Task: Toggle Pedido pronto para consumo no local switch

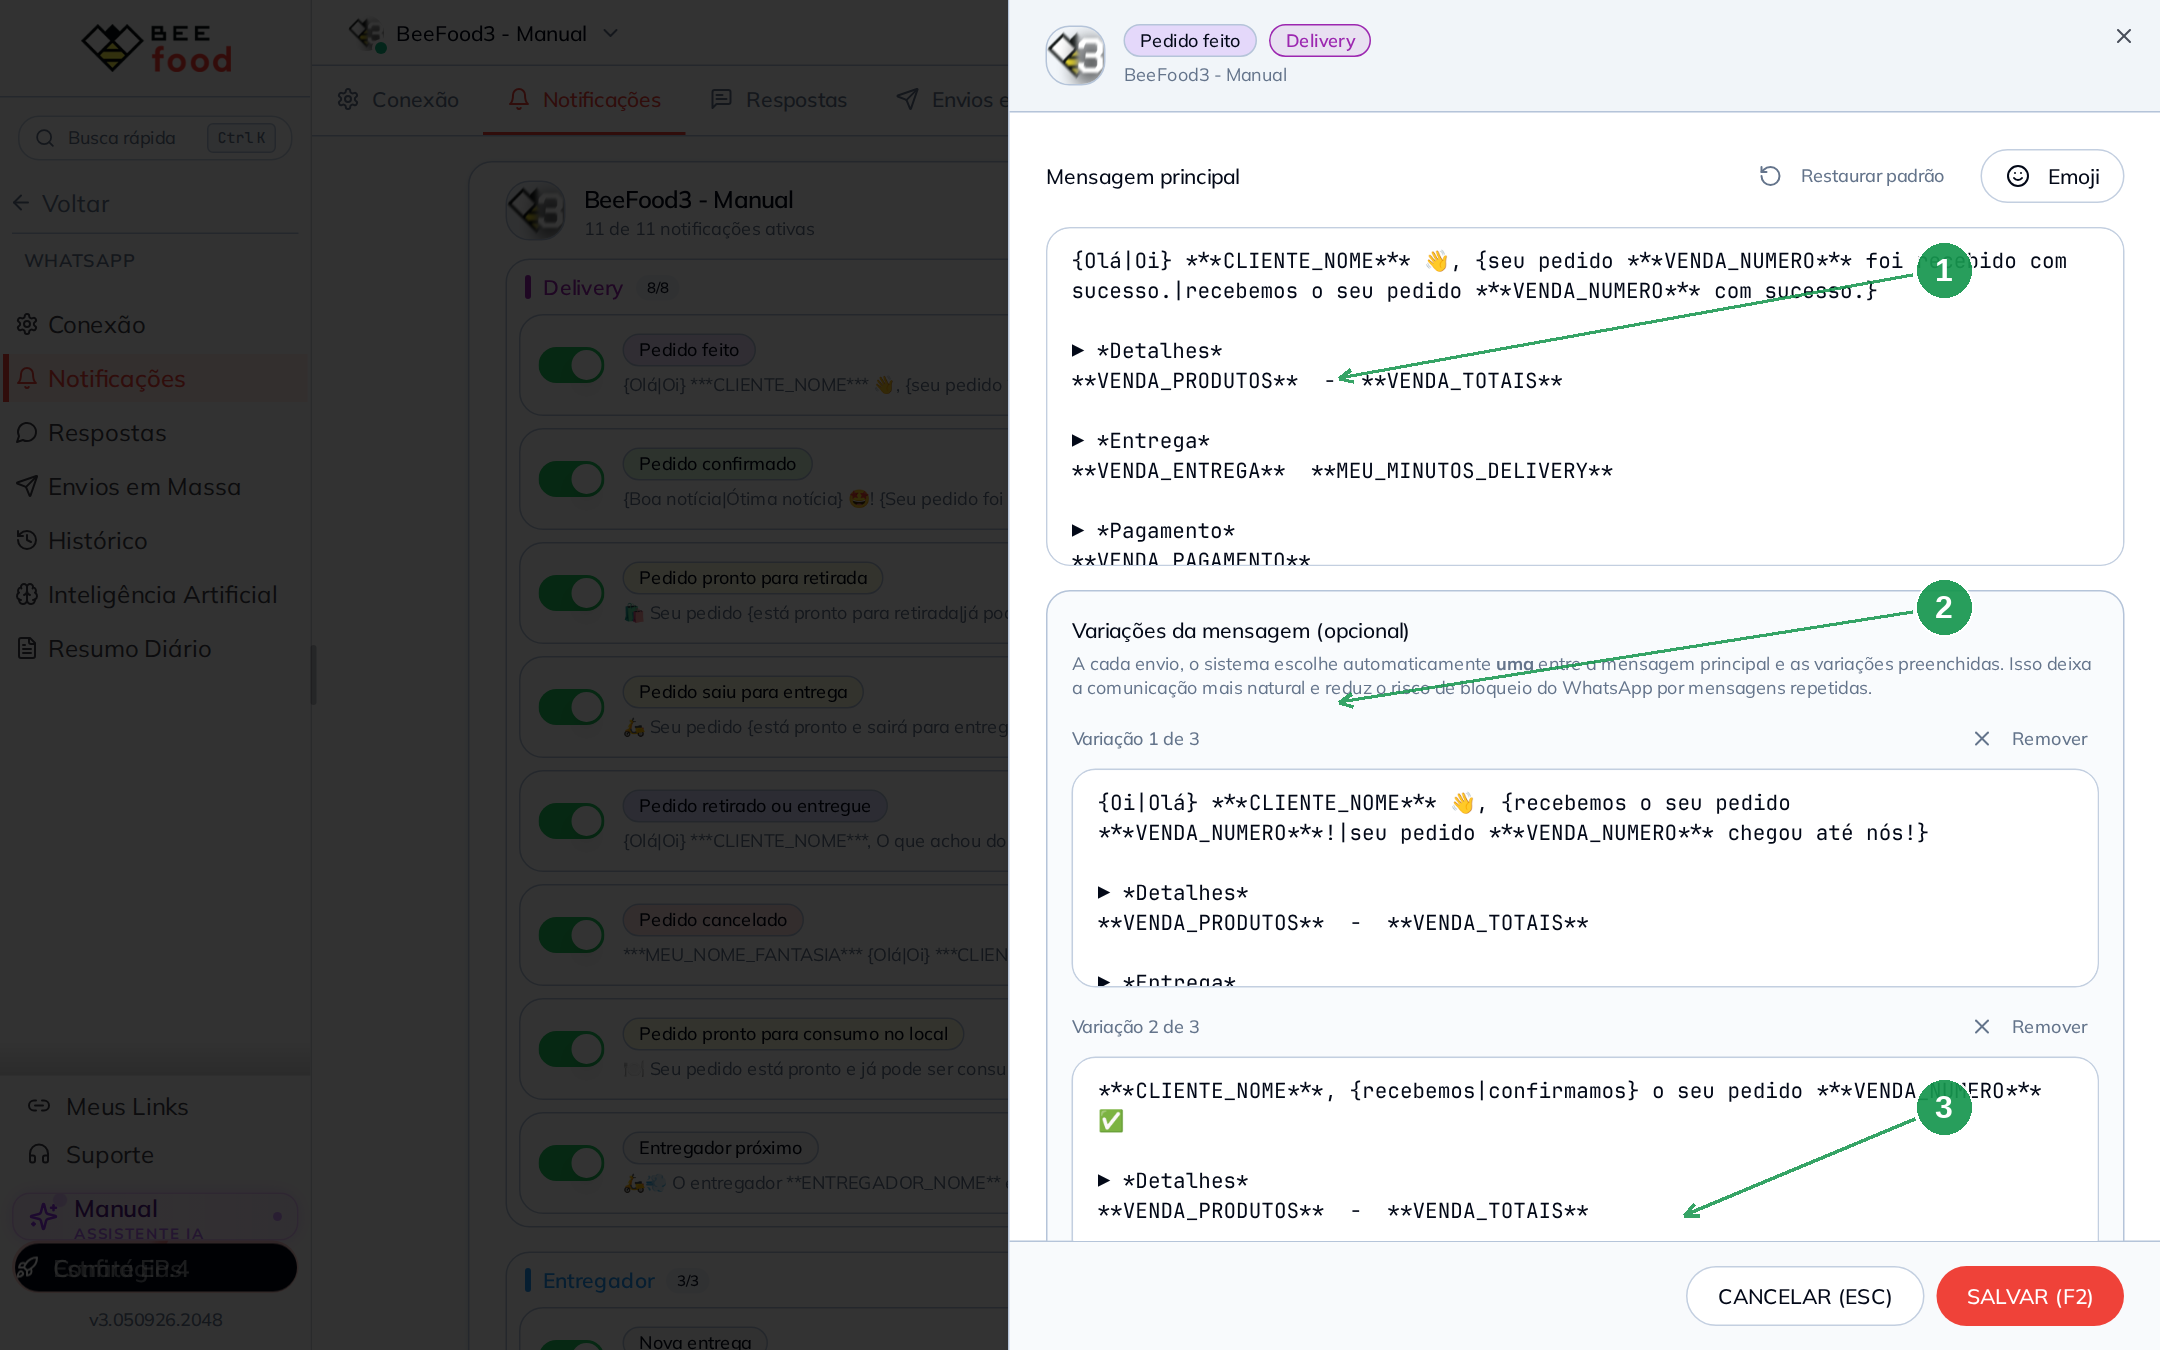Action: (x=572, y=1049)
